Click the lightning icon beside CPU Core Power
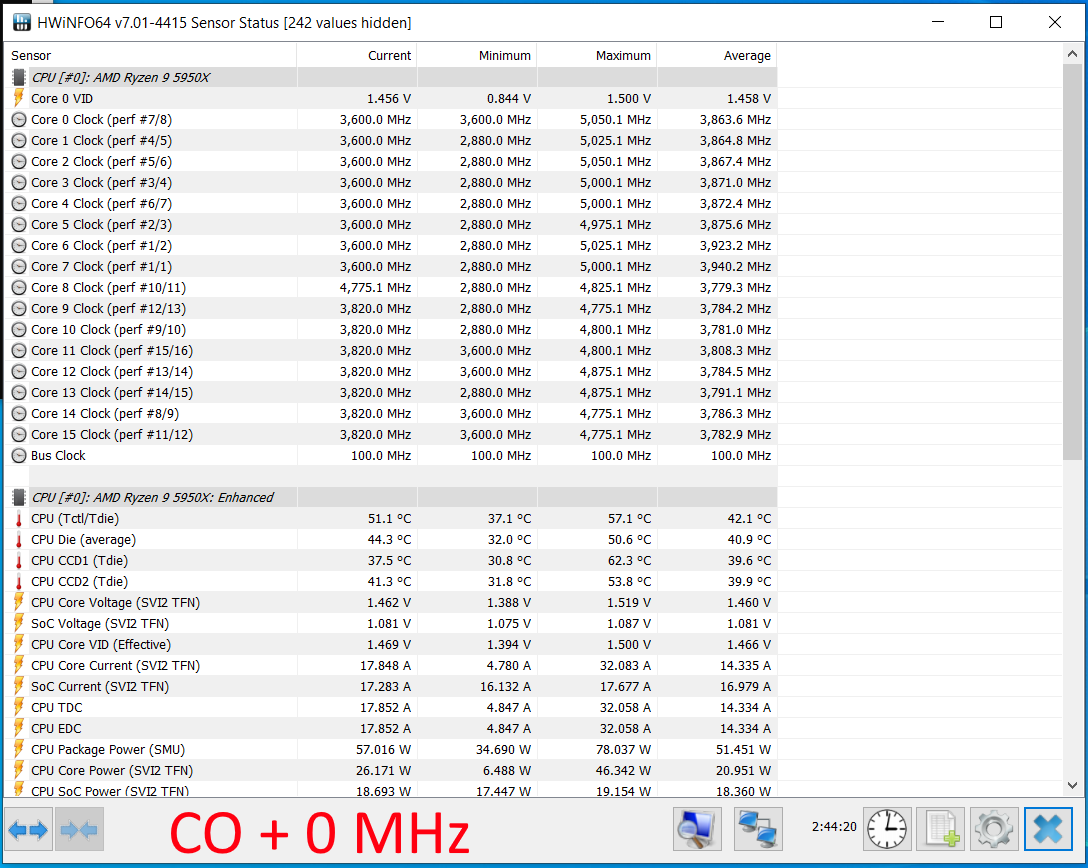This screenshot has height=868, width=1088. (19, 770)
